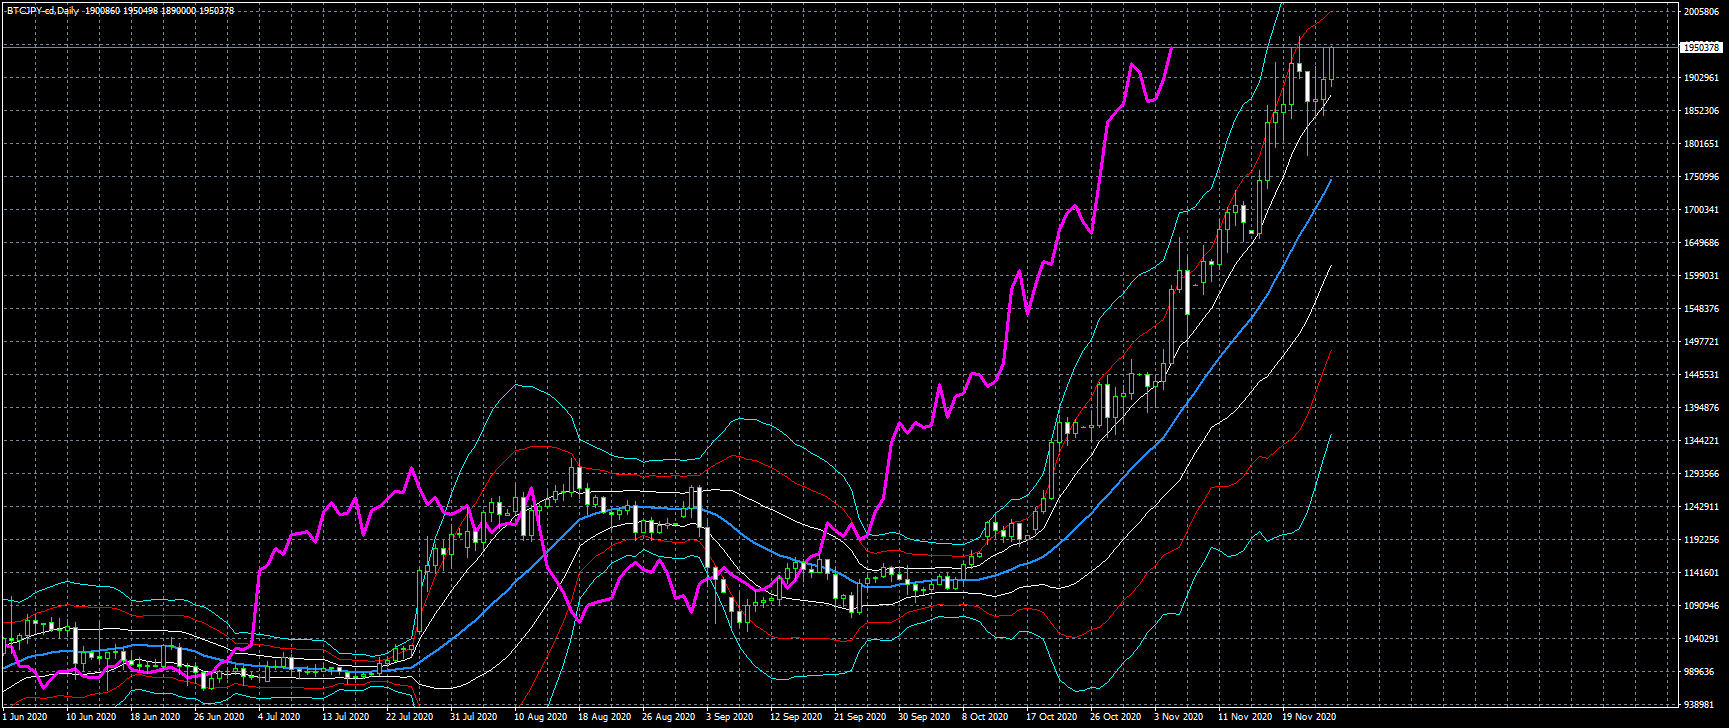Select the 3 Sep 2020 date marker

pyautogui.click(x=729, y=717)
